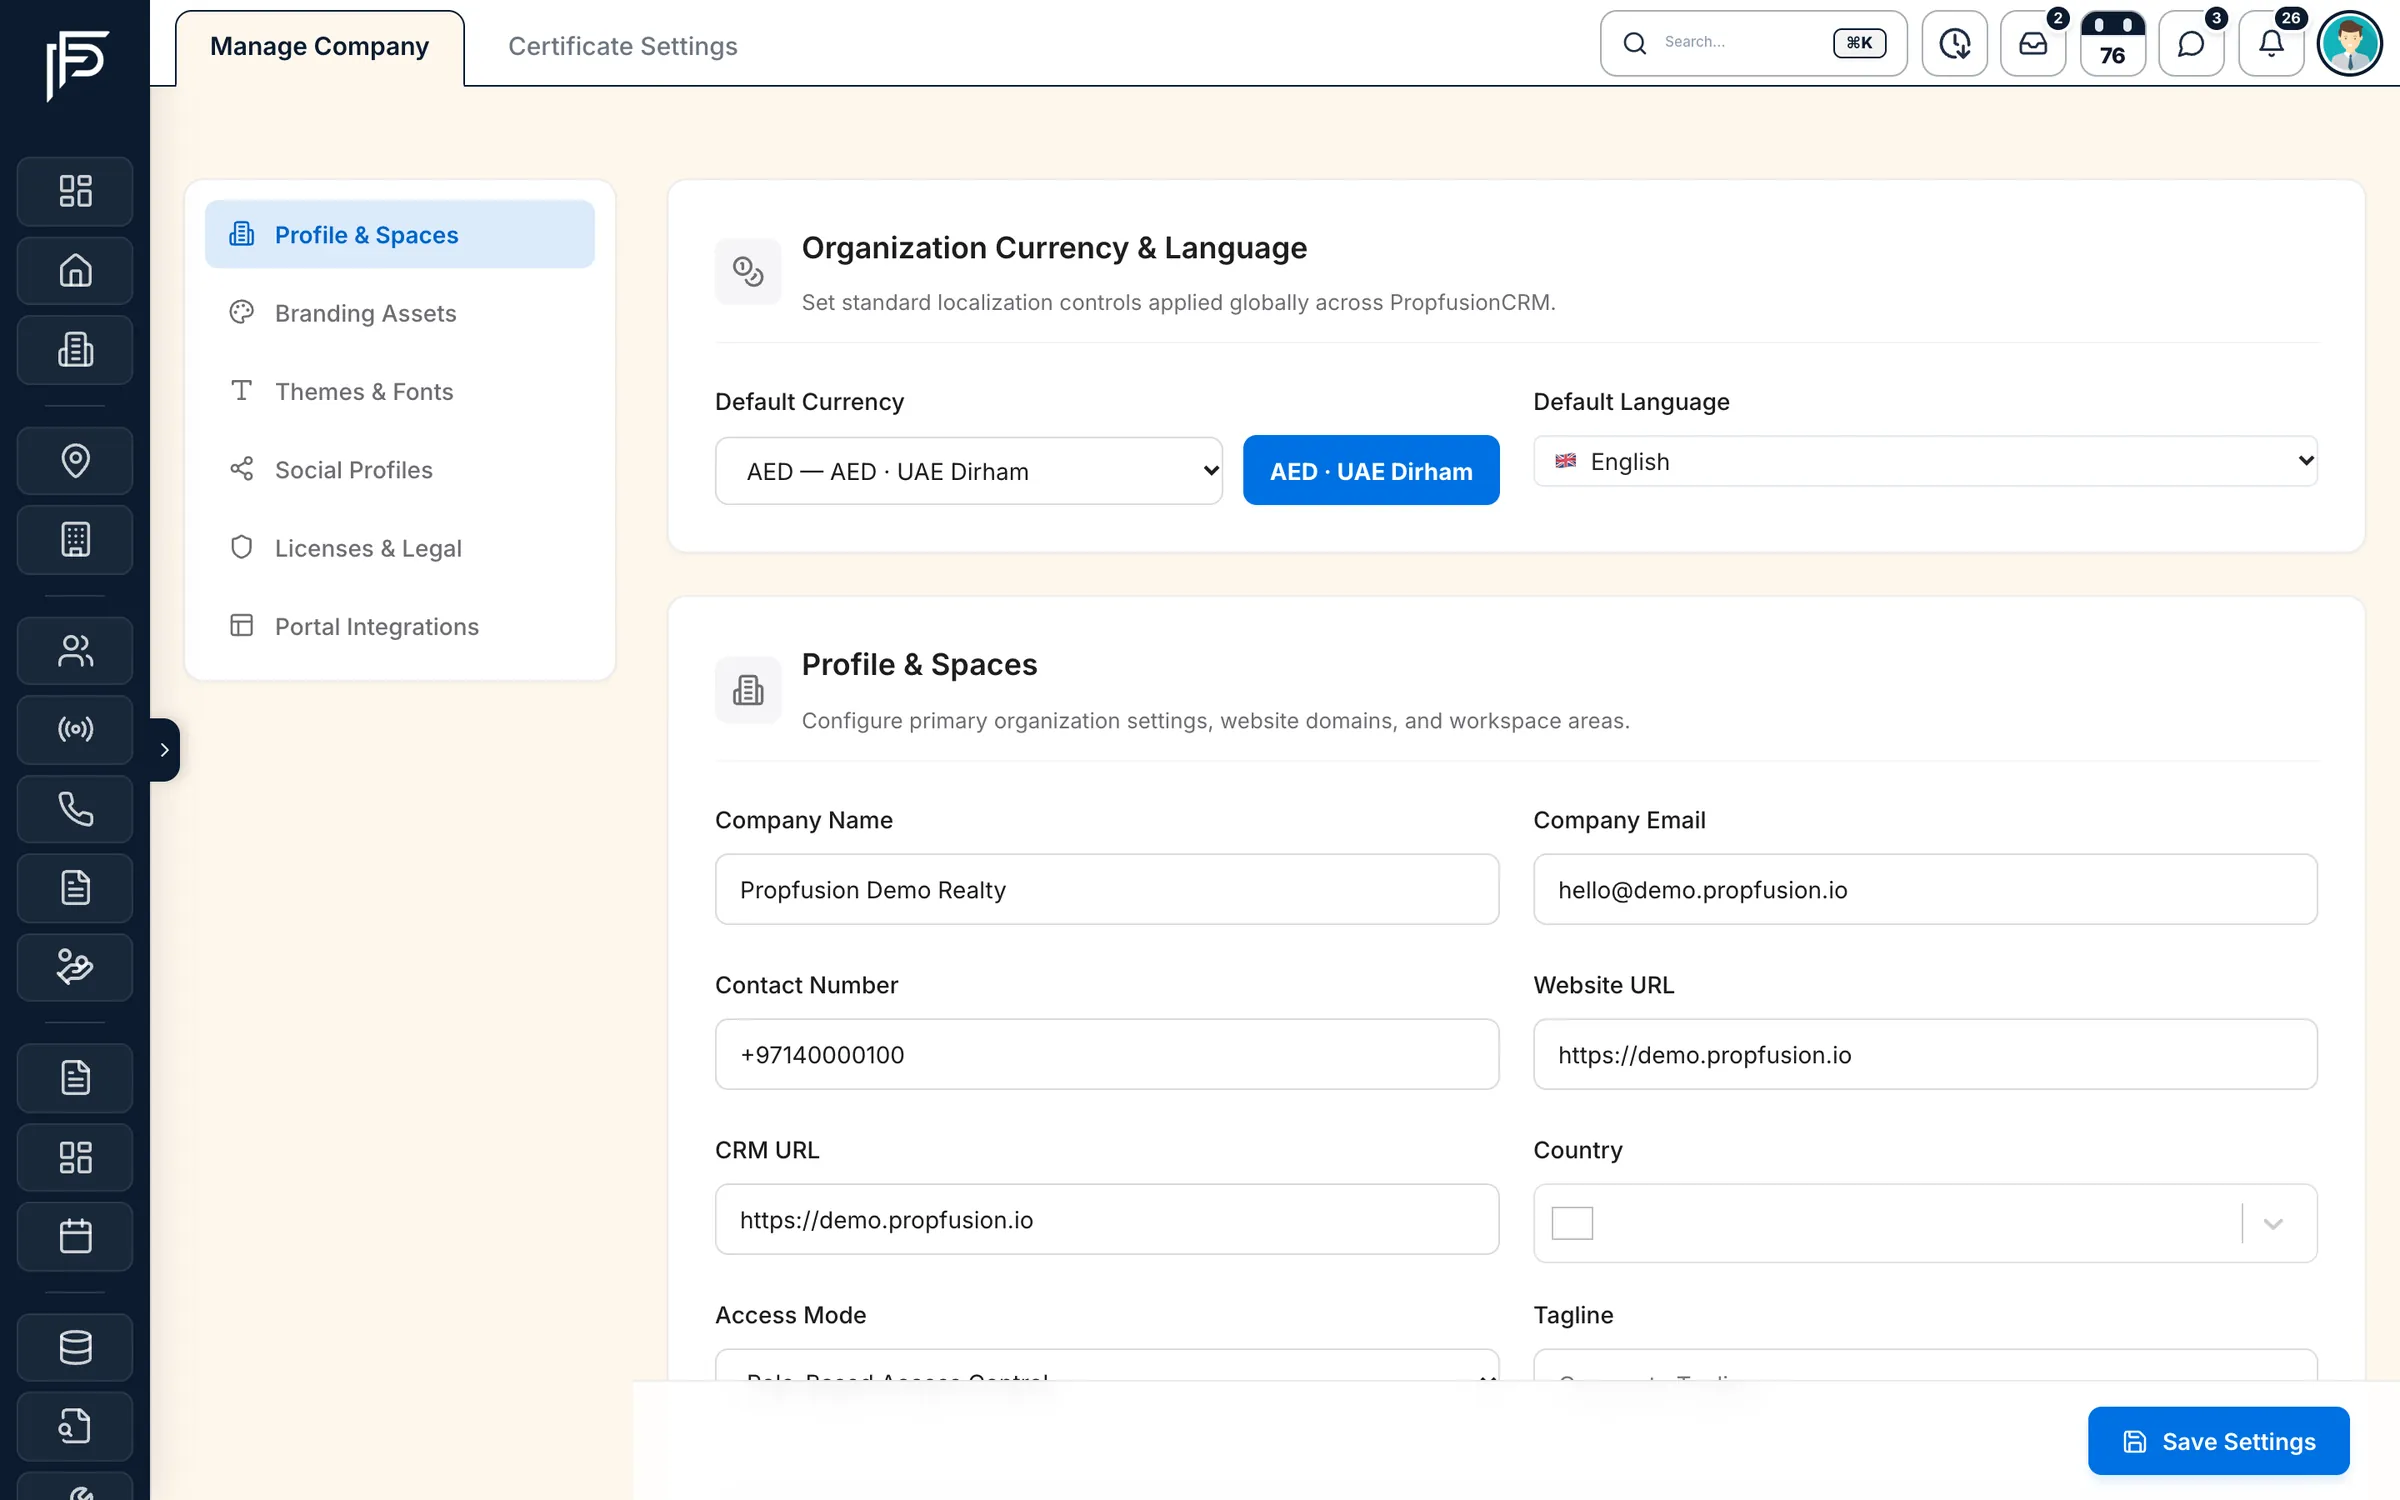The height and width of the screenshot is (1500, 2400).
Task: Expand the sidebar with the arrow handle
Action: [x=165, y=750]
